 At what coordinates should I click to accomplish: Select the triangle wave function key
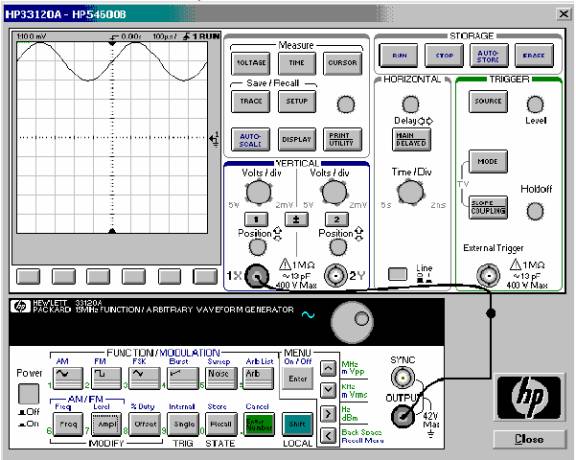pos(145,378)
